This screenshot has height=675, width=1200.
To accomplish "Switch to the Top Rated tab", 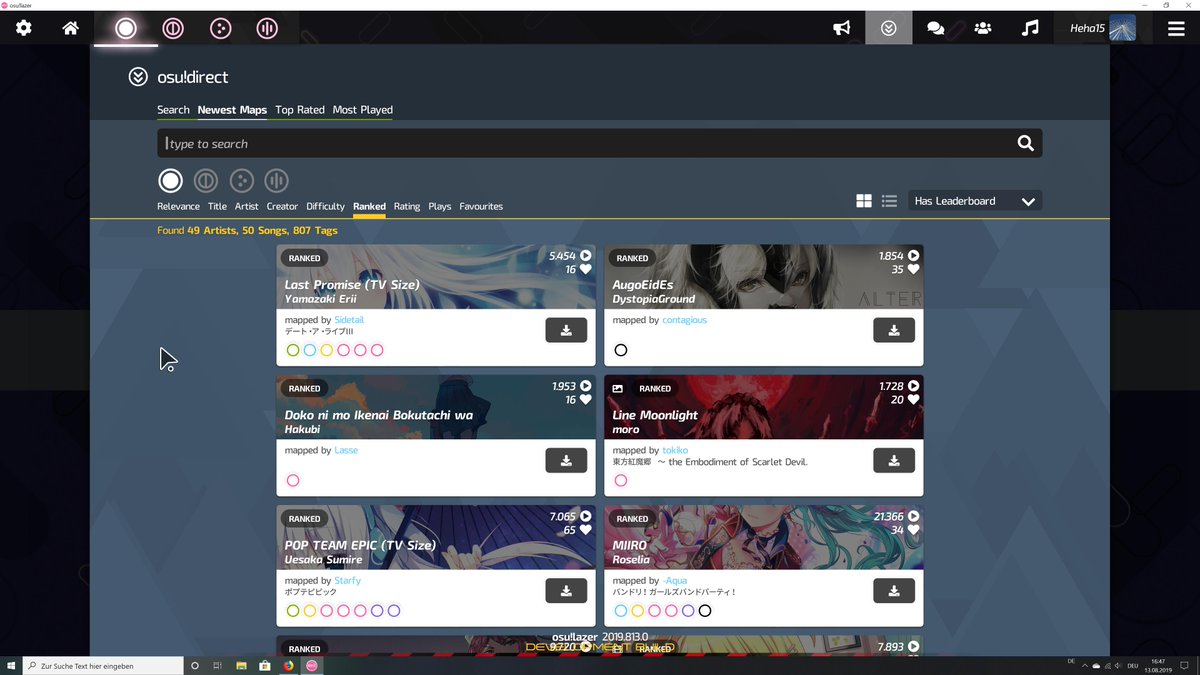I will click(x=300, y=110).
